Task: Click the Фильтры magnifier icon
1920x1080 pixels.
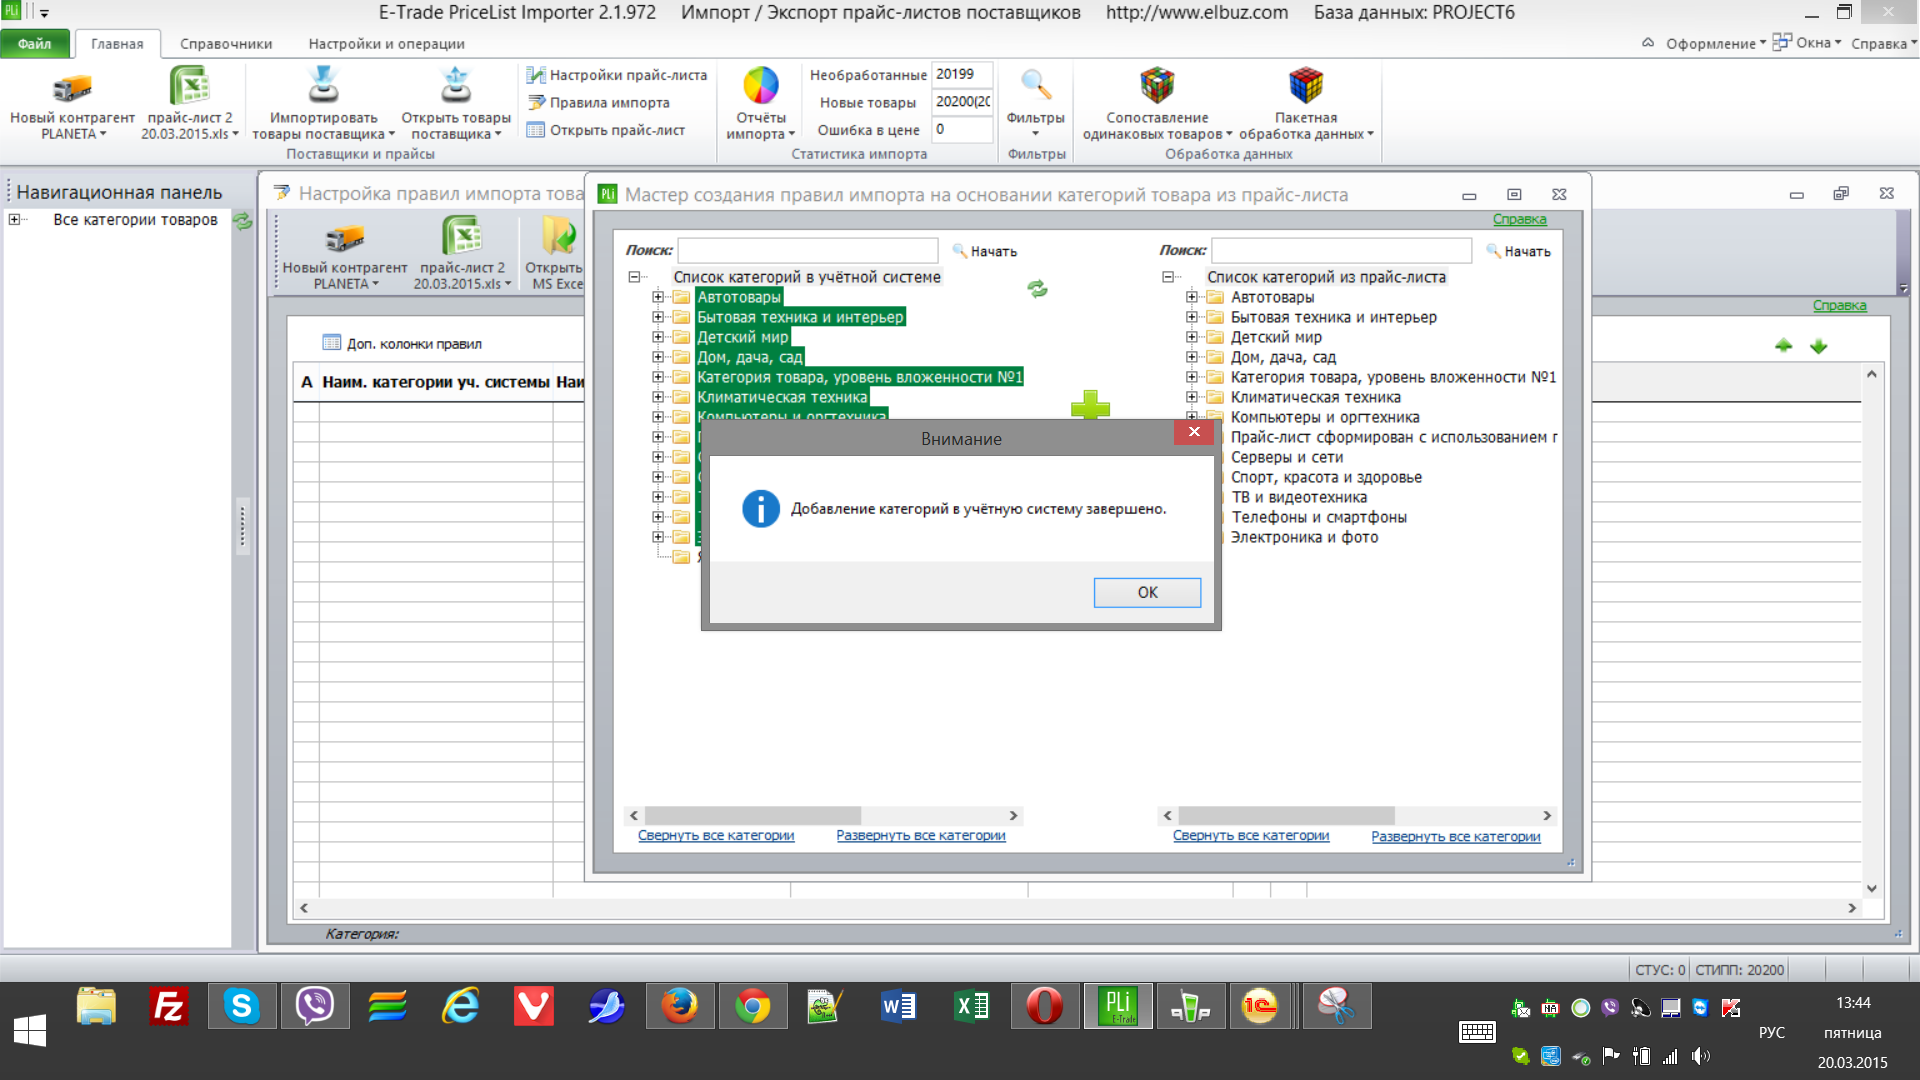Action: click(x=1035, y=86)
